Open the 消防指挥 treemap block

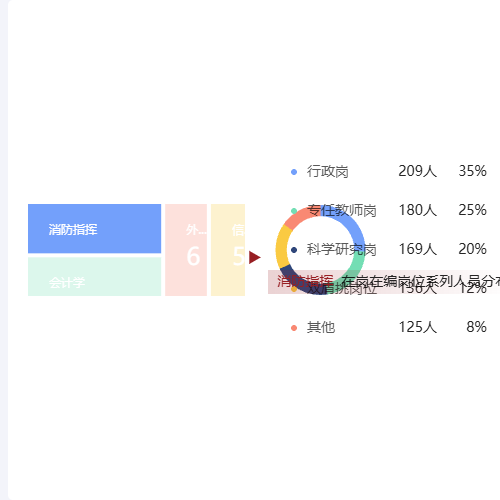point(94,229)
